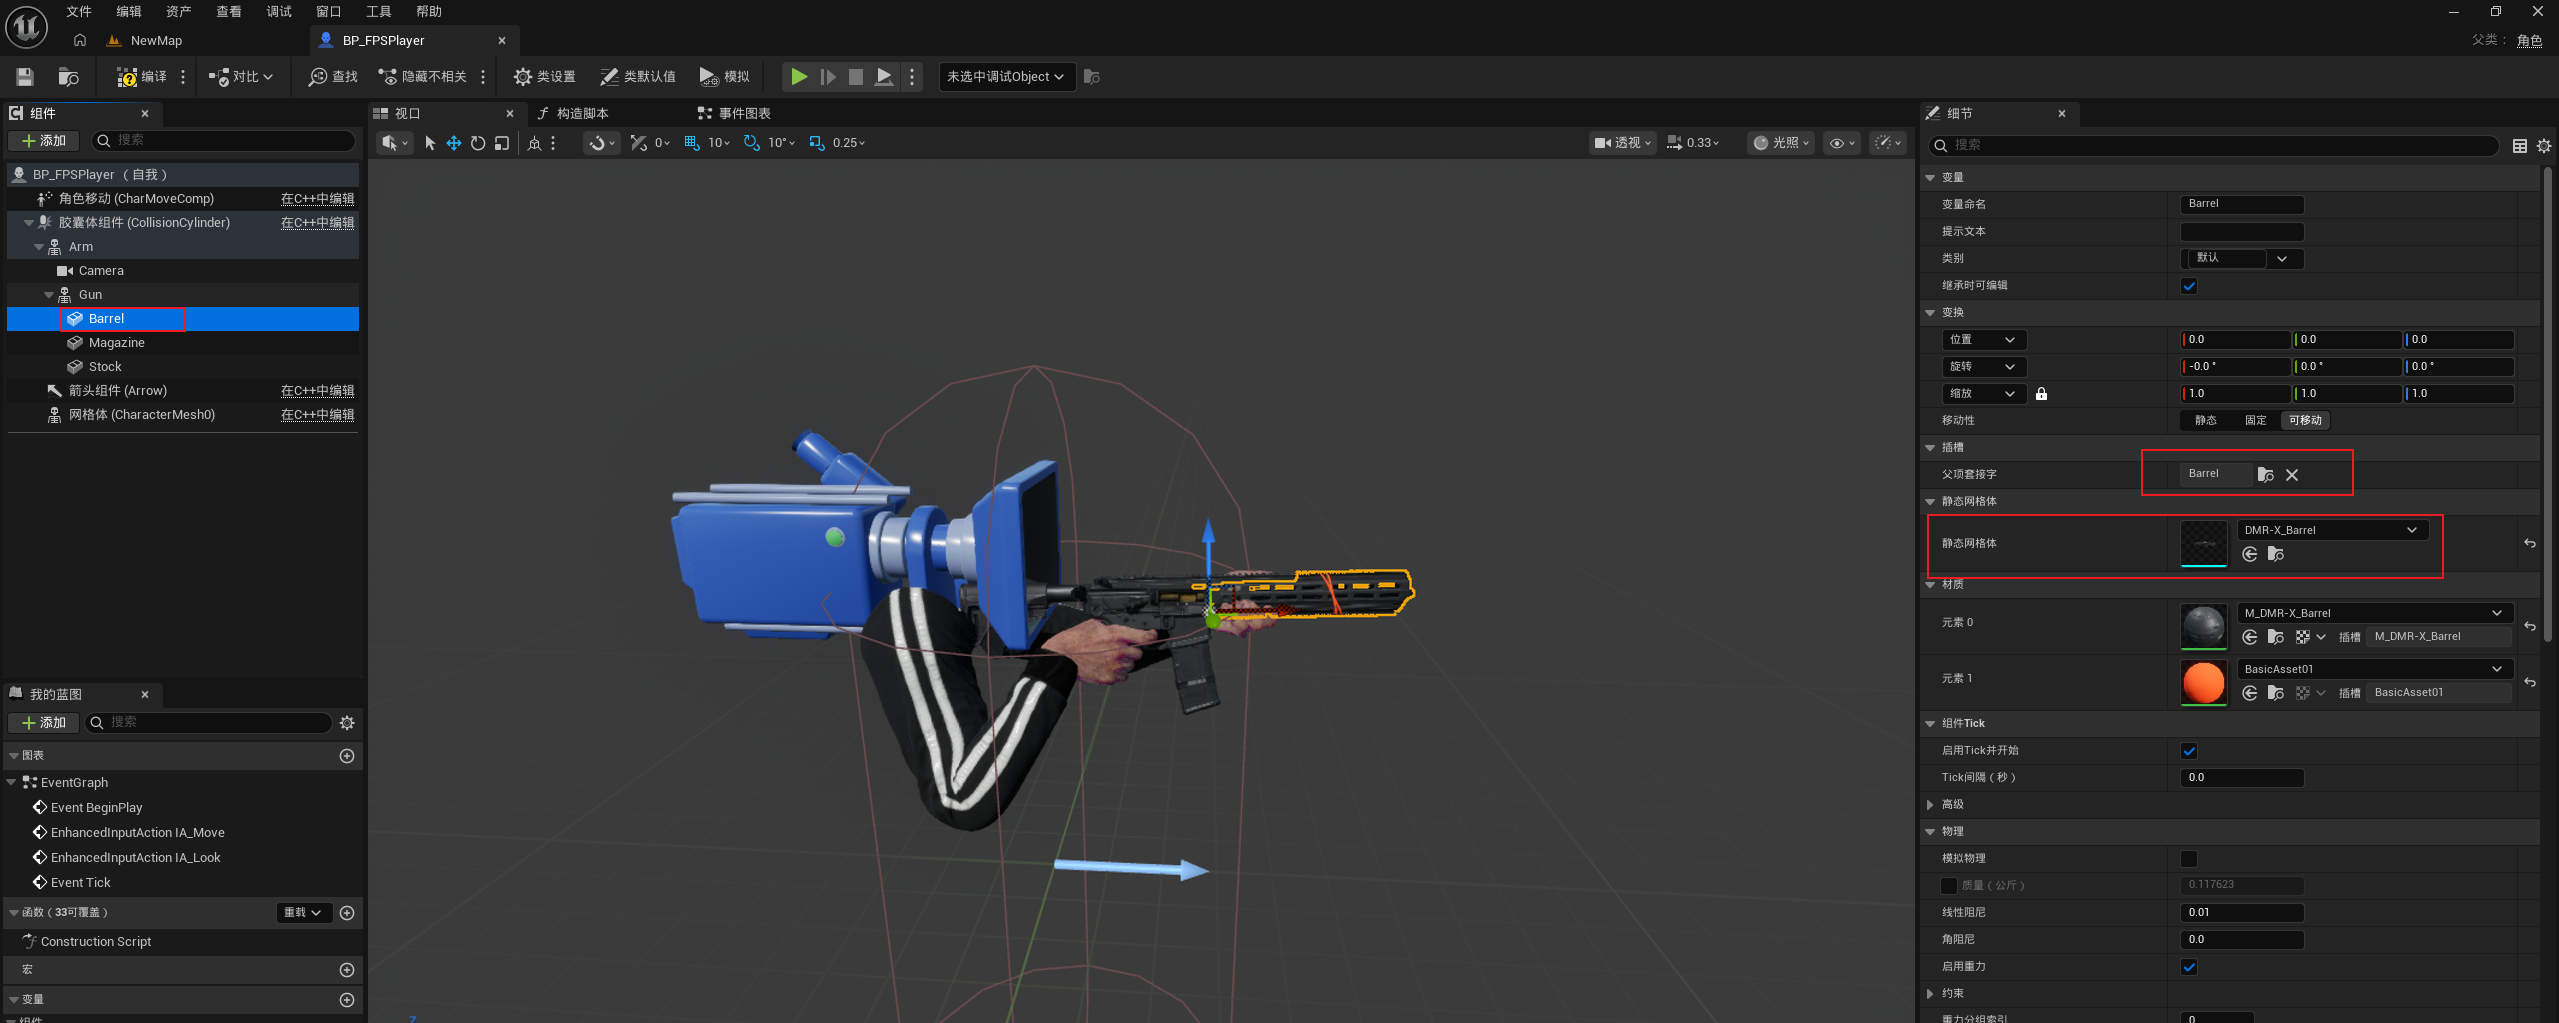Toggle the 继承时可编辑 checkbox
The width and height of the screenshot is (2559, 1023).
2189,286
